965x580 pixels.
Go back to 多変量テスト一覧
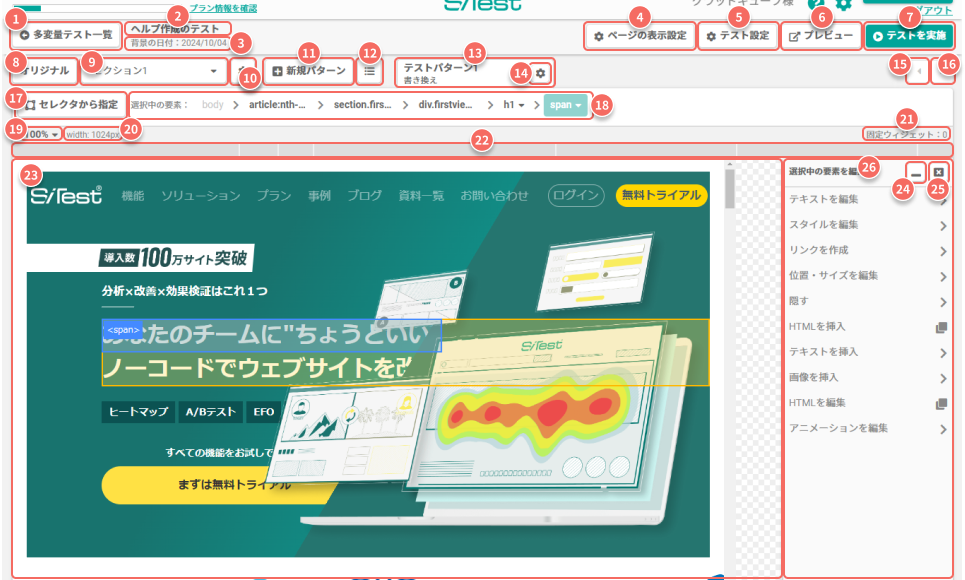[x=65, y=35]
